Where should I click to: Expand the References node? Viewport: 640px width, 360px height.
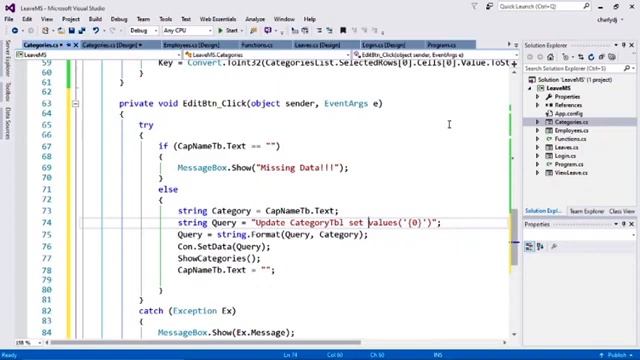(x=538, y=105)
